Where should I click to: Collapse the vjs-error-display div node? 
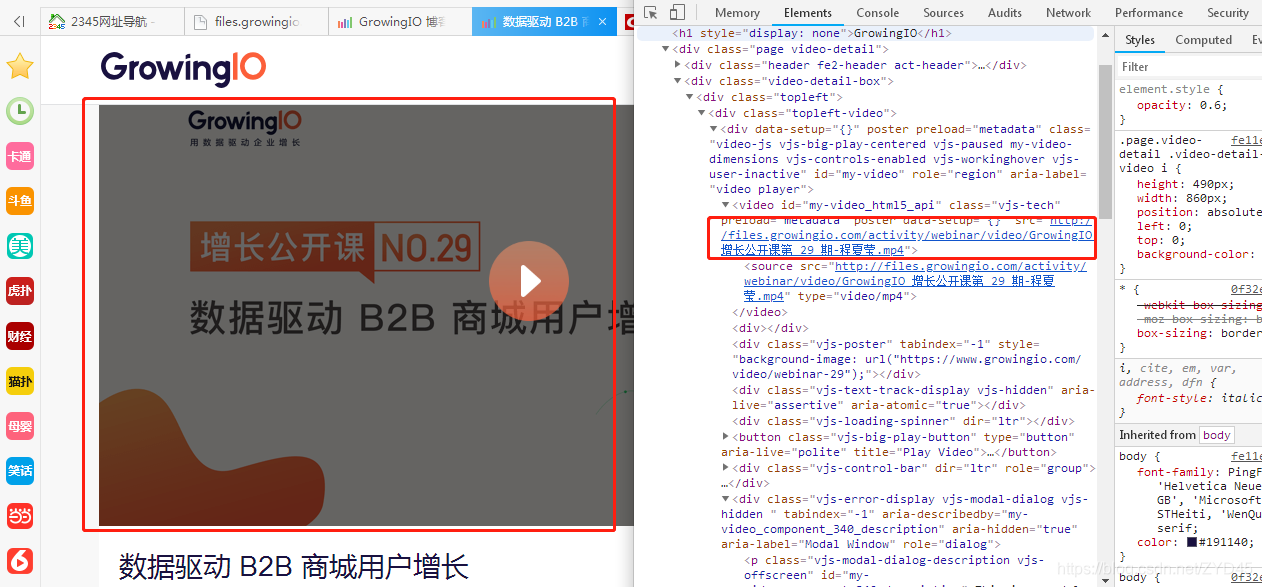pyautogui.click(x=726, y=499)
